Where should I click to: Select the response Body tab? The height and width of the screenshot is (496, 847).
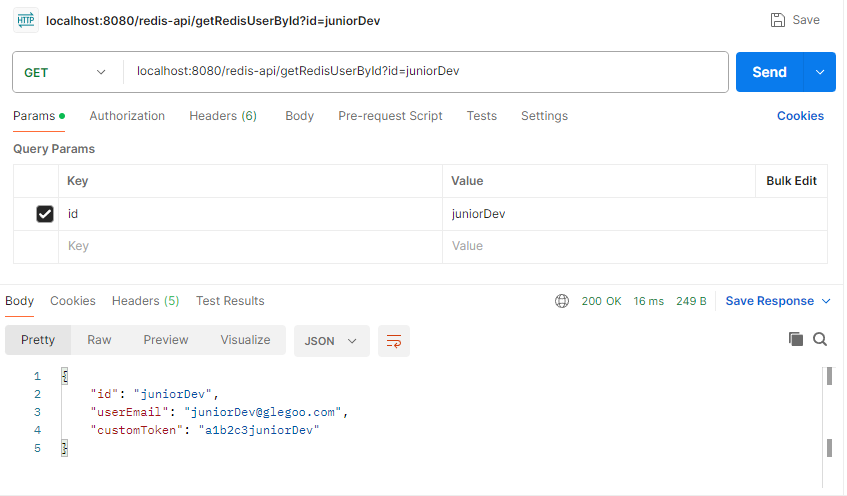coord(19,301)
